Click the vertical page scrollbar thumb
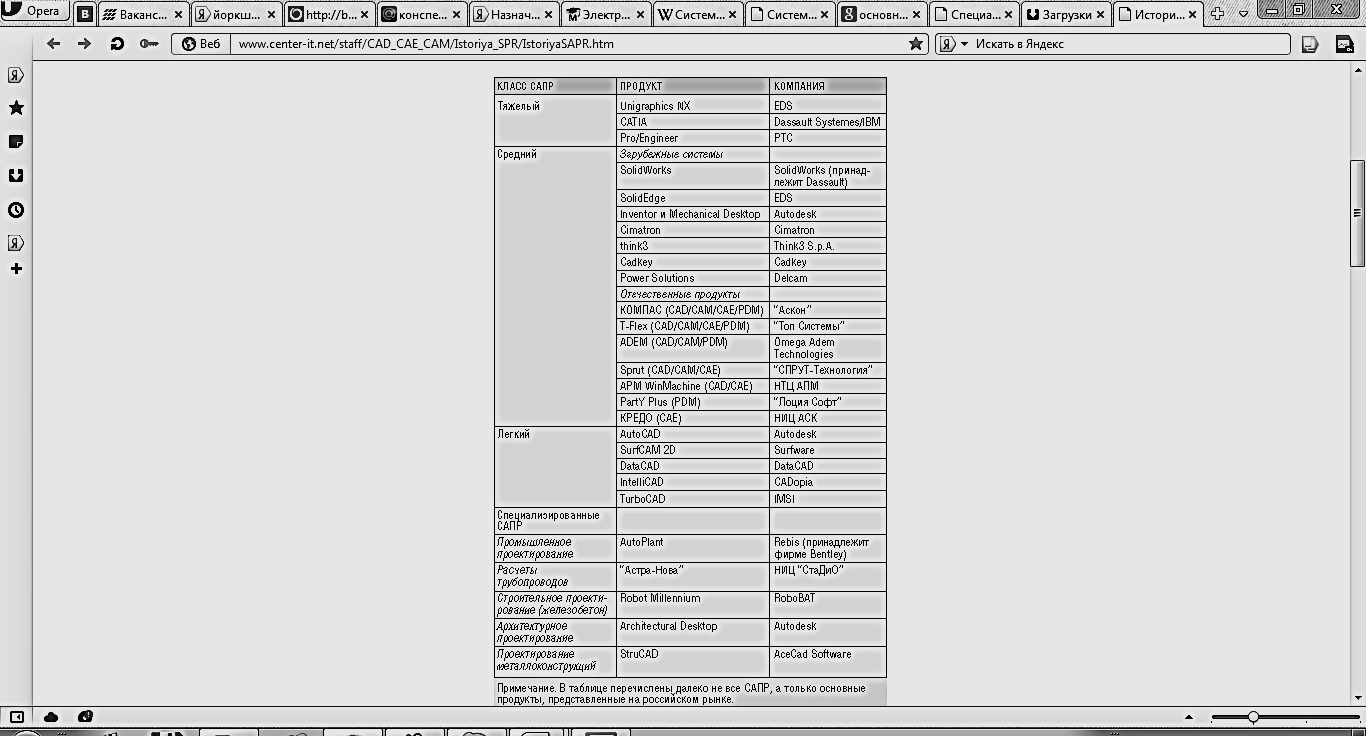The image size is (1366, 736). click(1357, 213)
